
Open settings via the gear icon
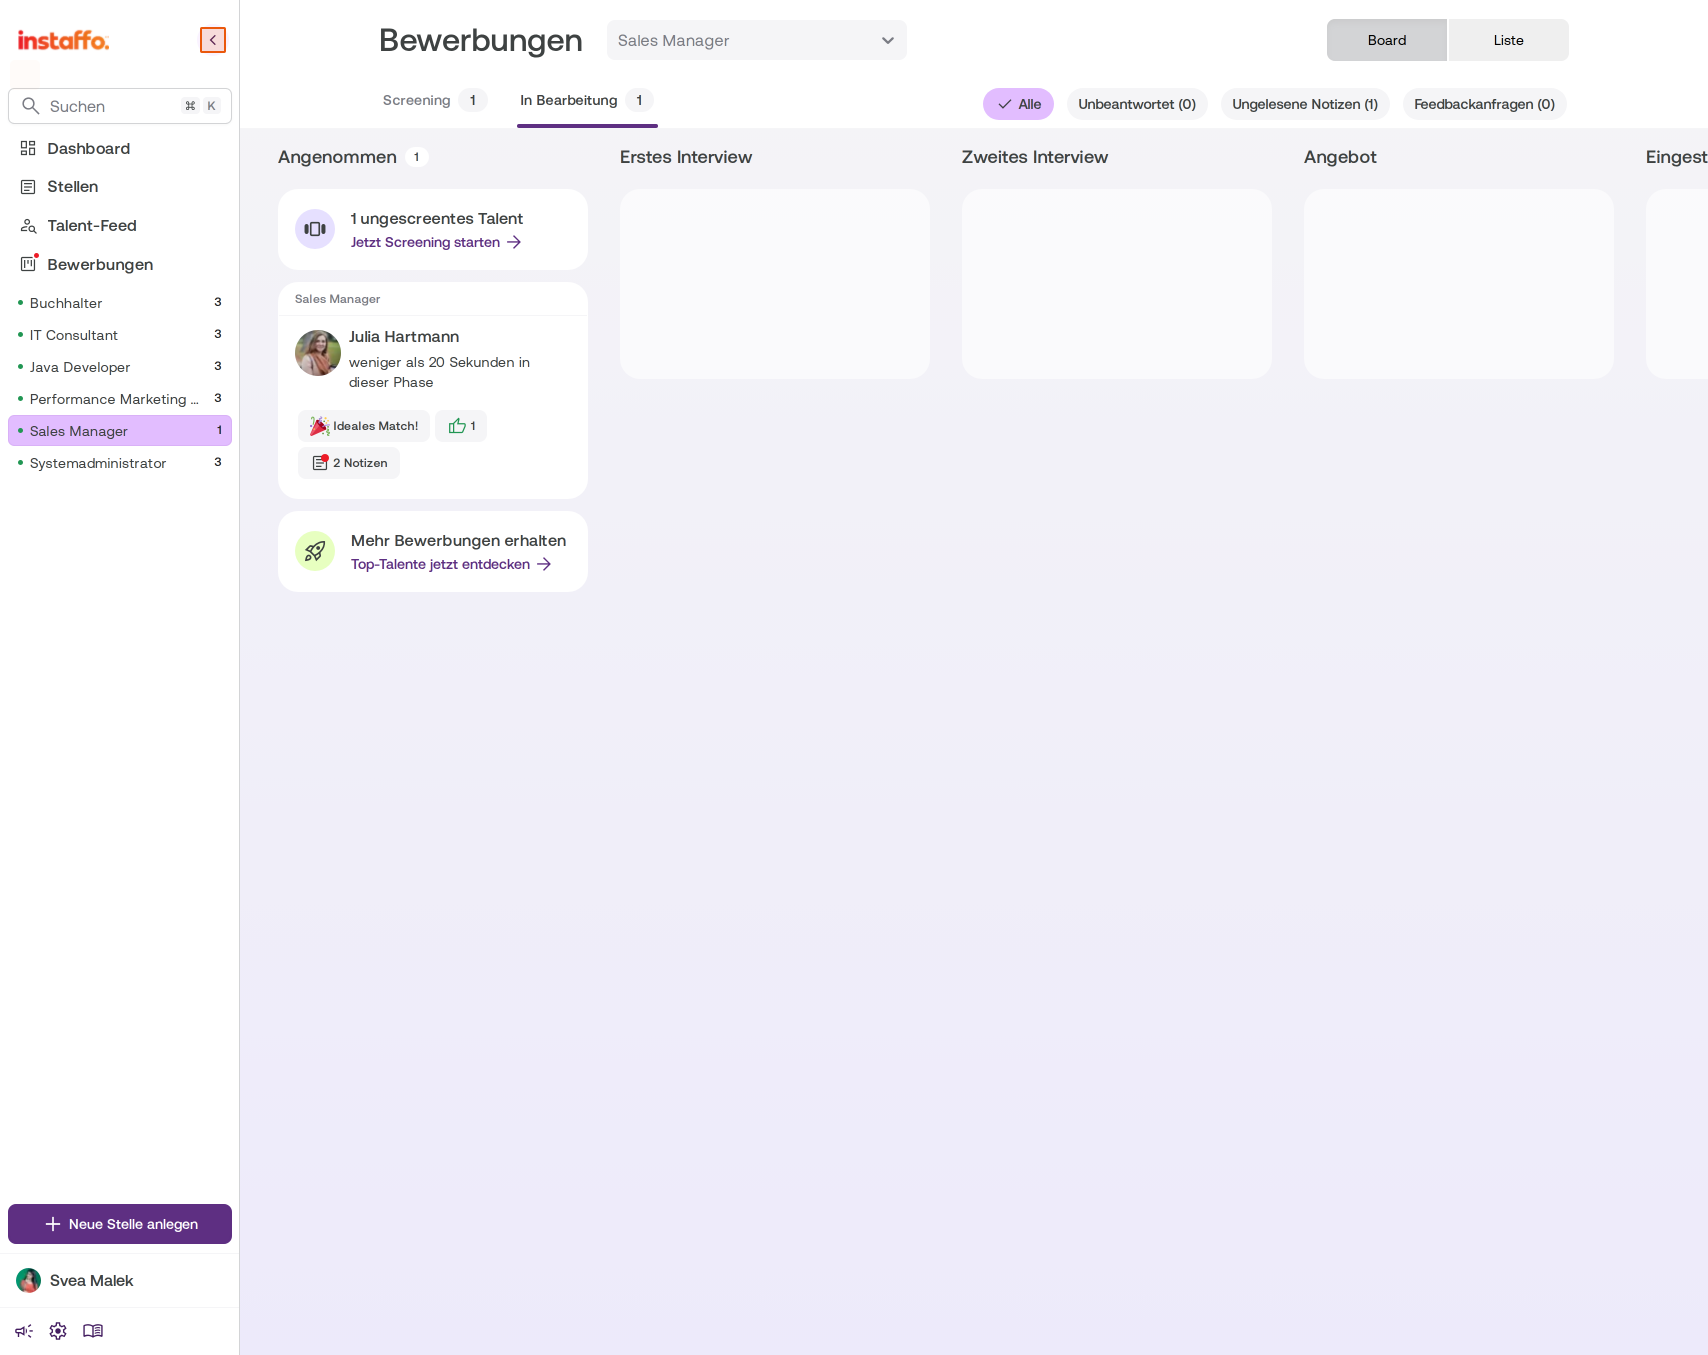tap(58, 1331)
